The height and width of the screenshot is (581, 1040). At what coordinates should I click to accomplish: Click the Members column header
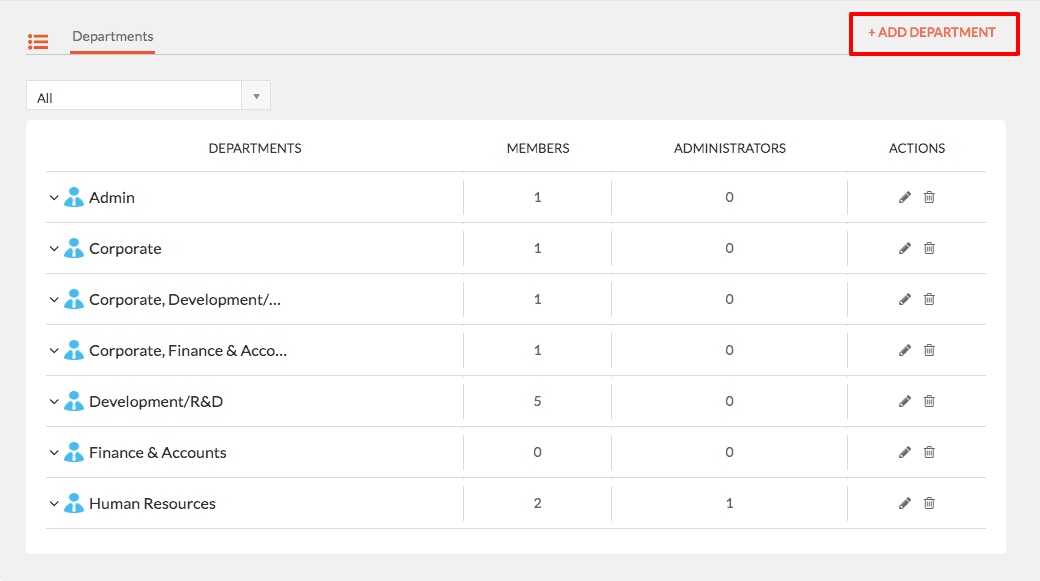click(x=538, y=149)
